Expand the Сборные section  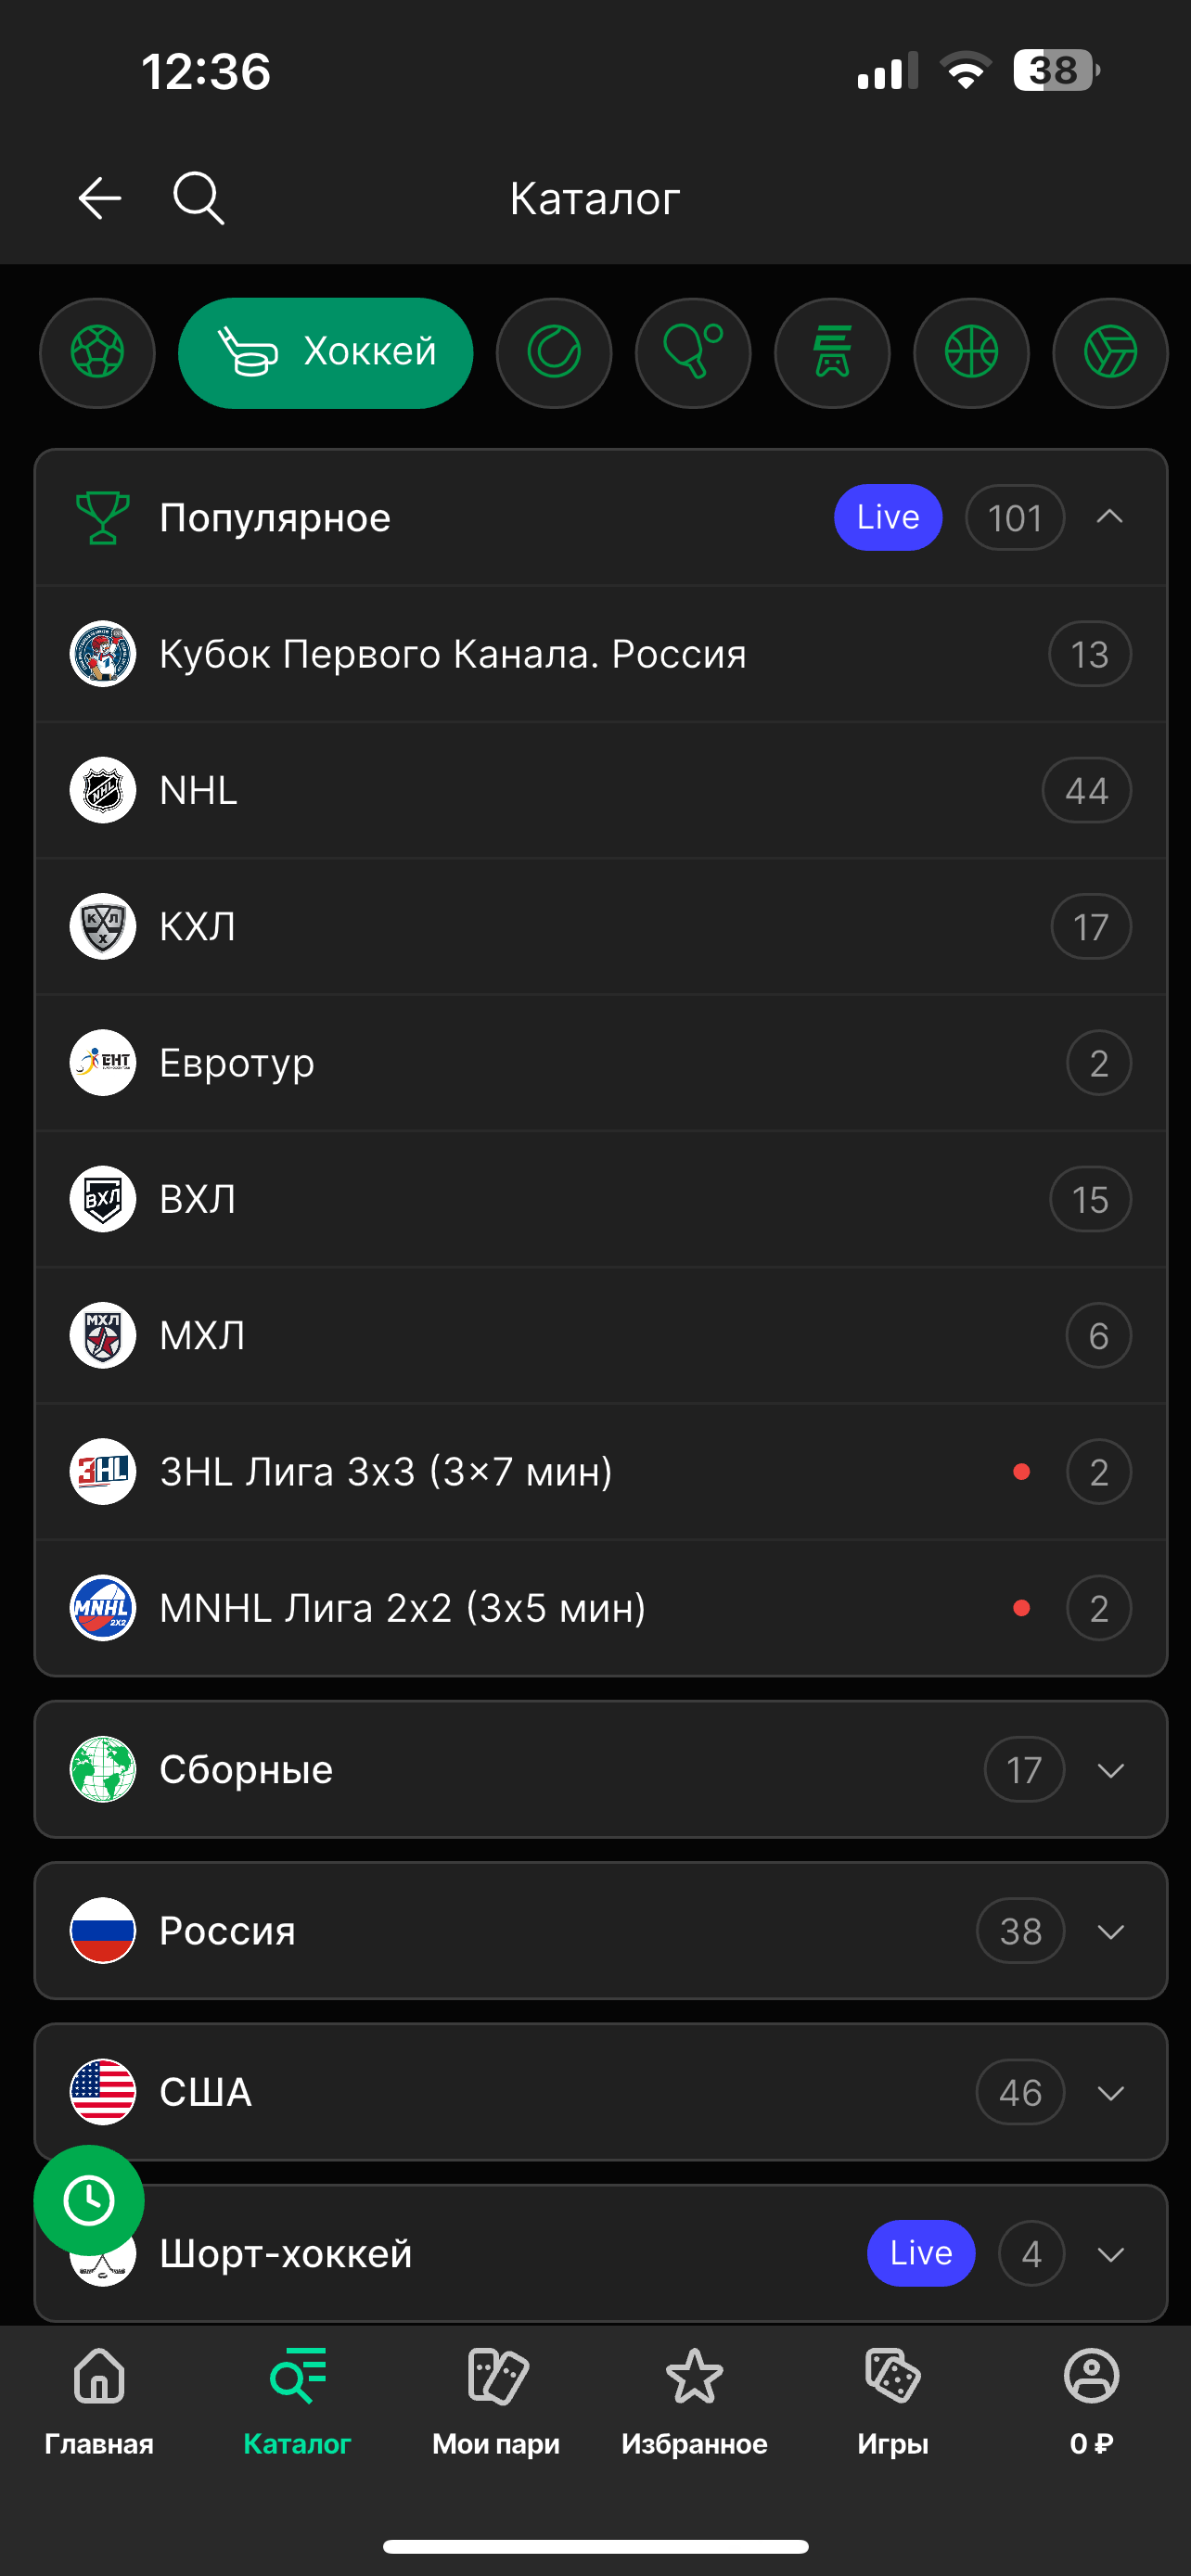point(1110,1770)
